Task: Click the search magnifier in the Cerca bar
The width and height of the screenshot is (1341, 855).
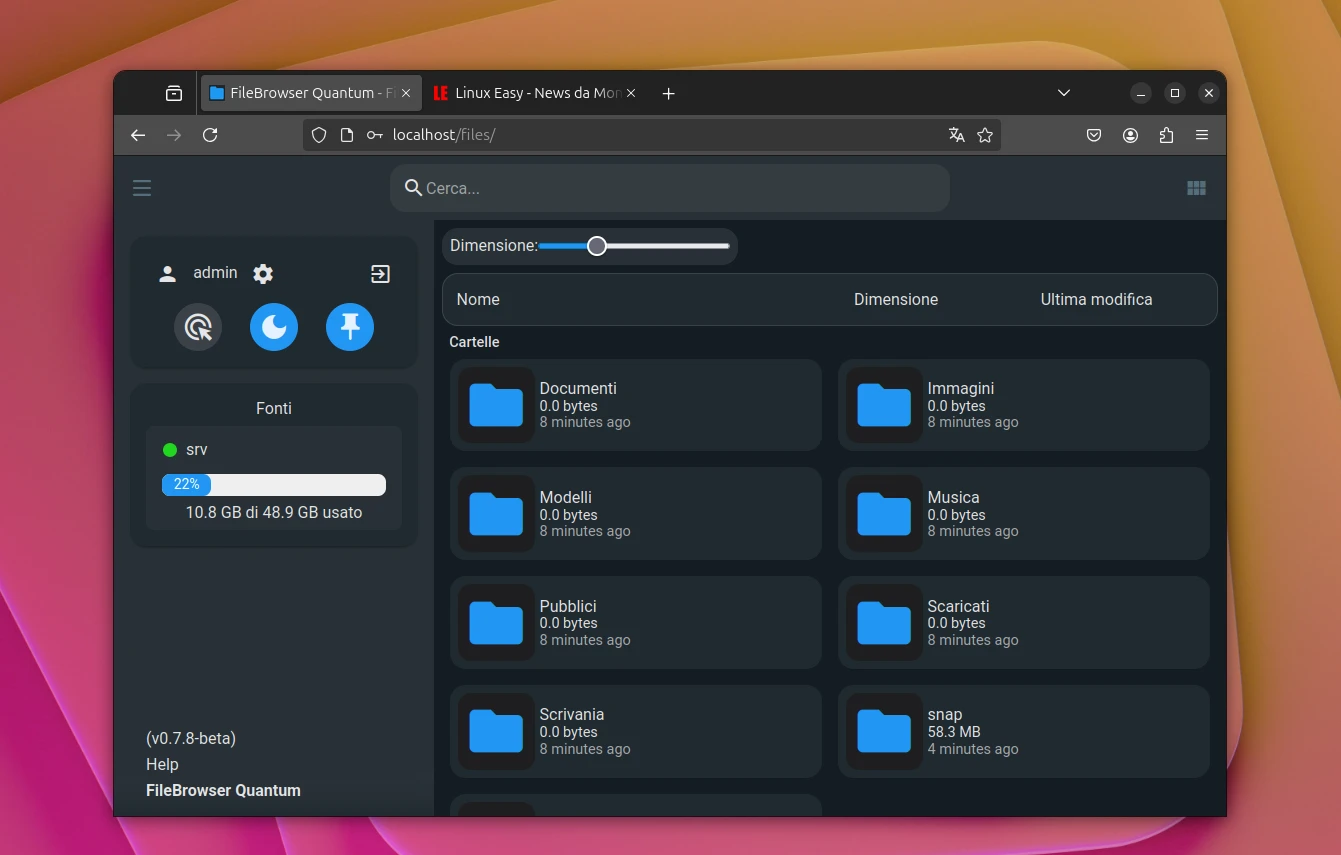Action: (413, 188)
